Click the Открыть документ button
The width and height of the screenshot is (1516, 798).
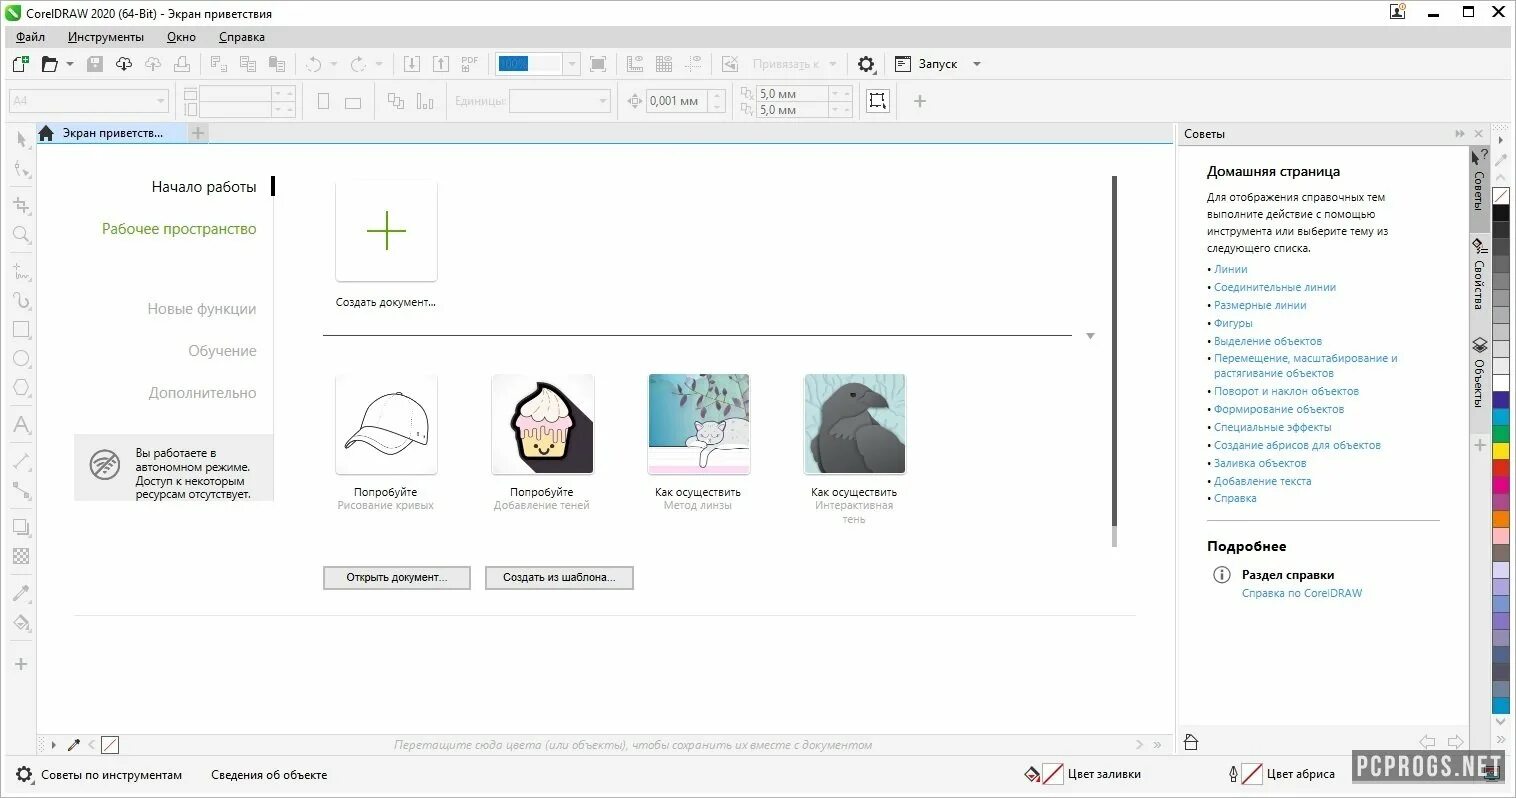click(397, 577)
